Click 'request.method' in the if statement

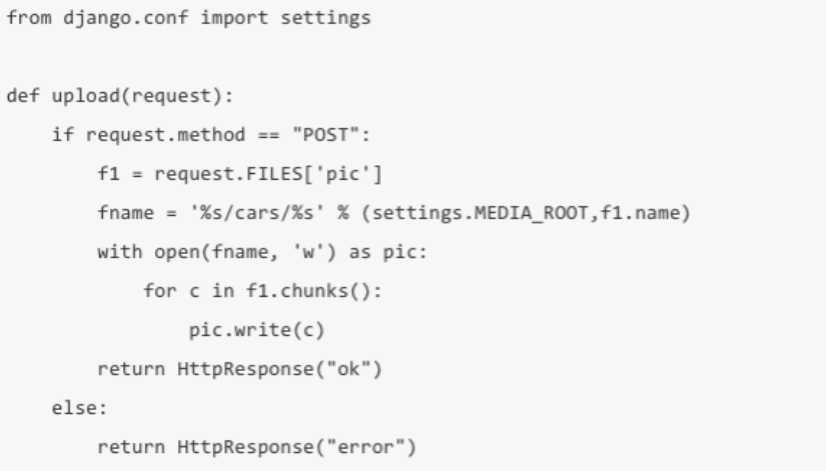click(165, 135)
